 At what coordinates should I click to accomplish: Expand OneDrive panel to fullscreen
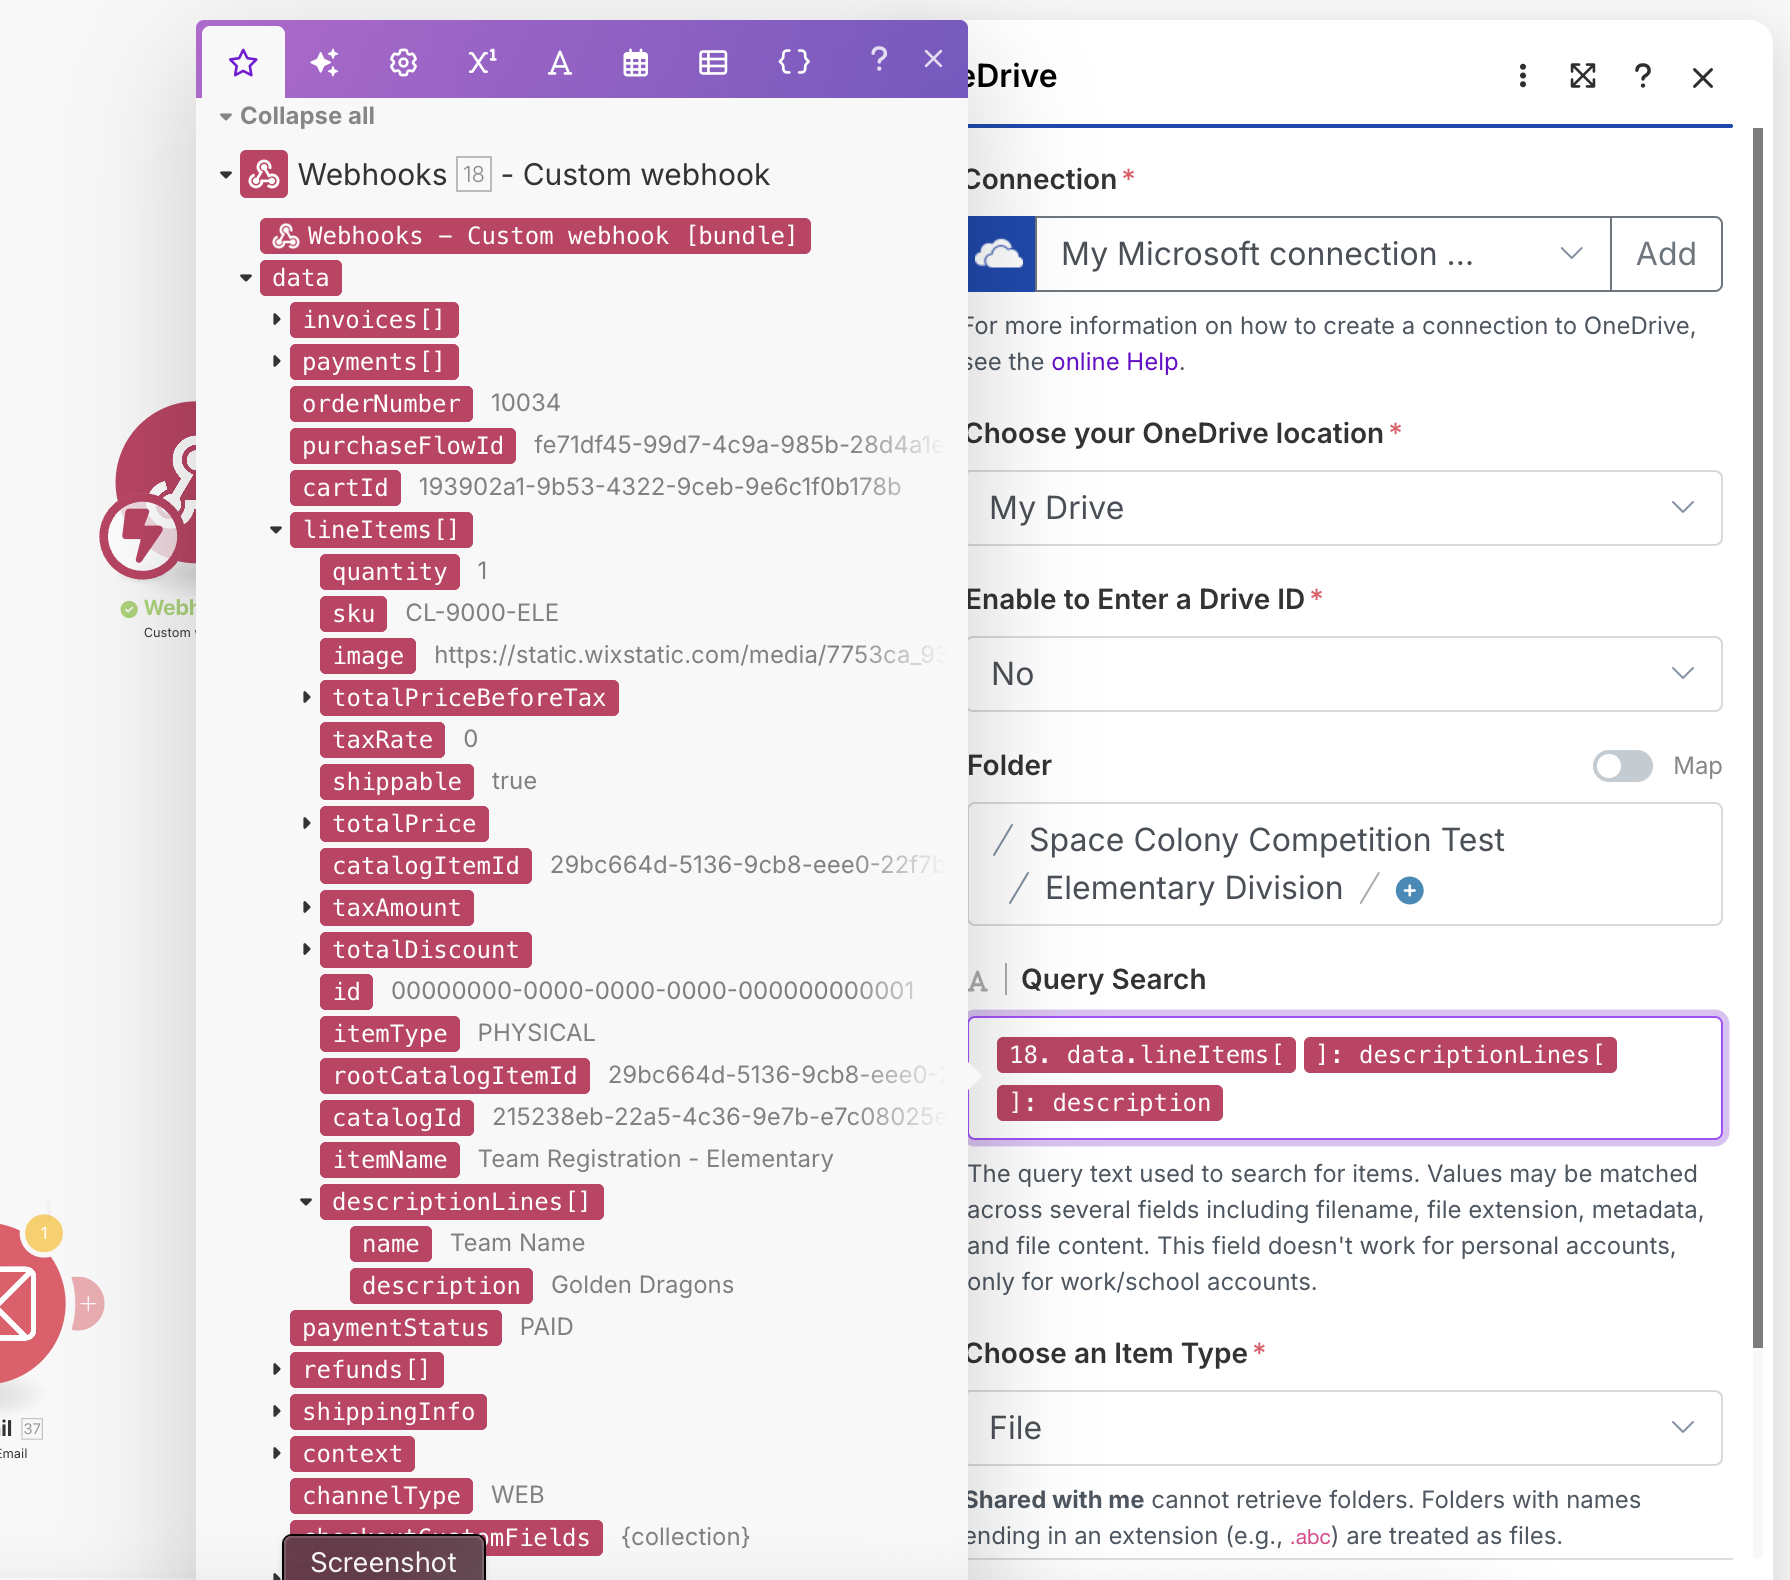[1583, 76]
